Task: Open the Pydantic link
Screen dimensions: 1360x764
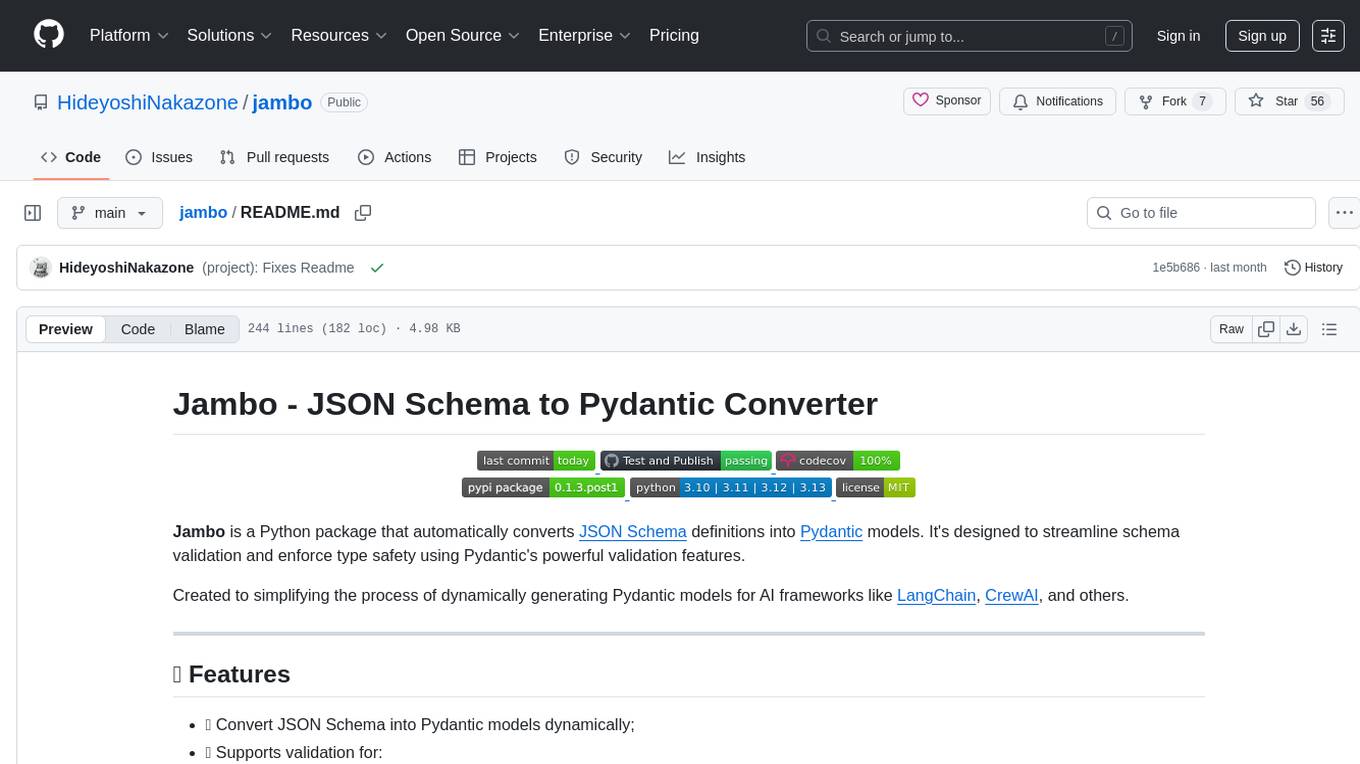Action: (x=831, y=531)
